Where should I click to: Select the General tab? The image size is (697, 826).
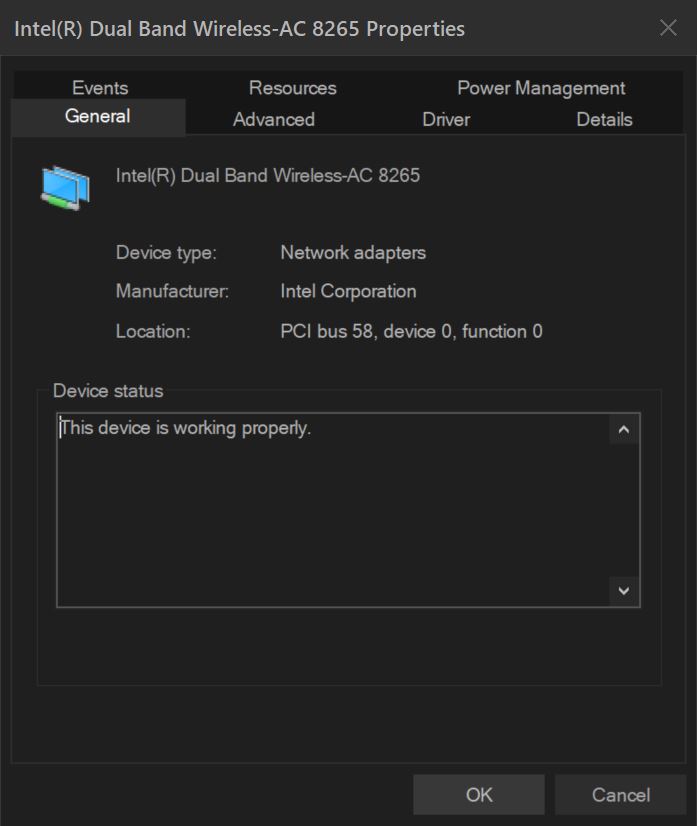pyautogui.click(x=98, y=116)
